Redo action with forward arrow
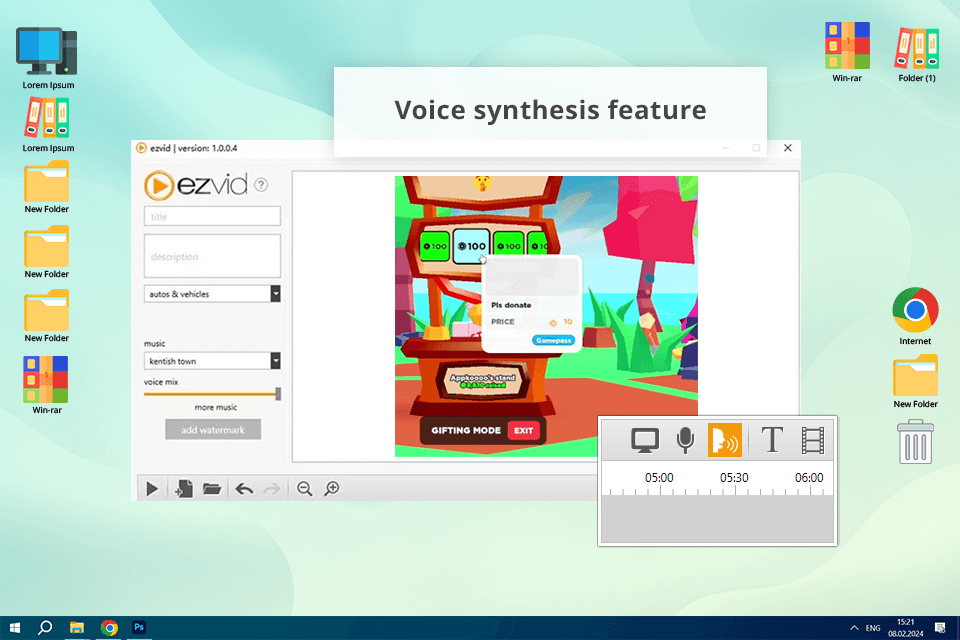Viewport: 960px width, 640px height. click(271, 488)
